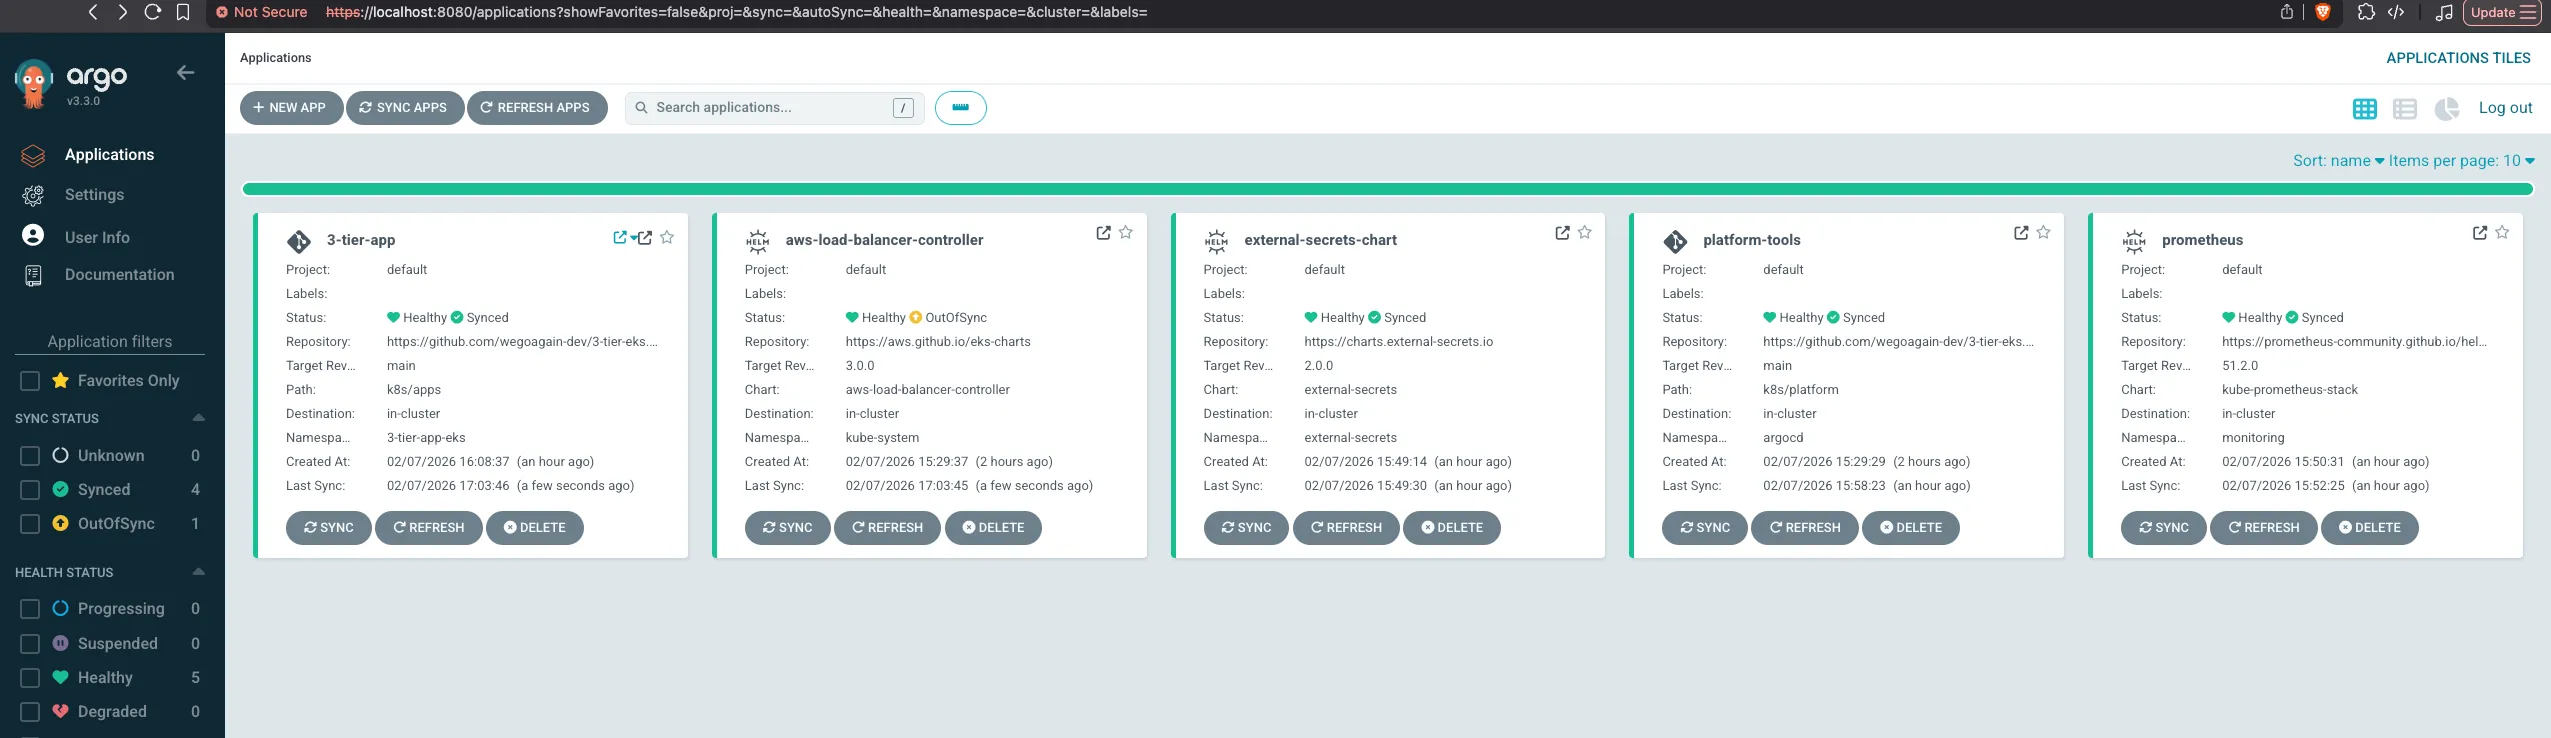2551x738 pixels.
Task: Change the Items per page dropdown
Action: (2460, 161)
